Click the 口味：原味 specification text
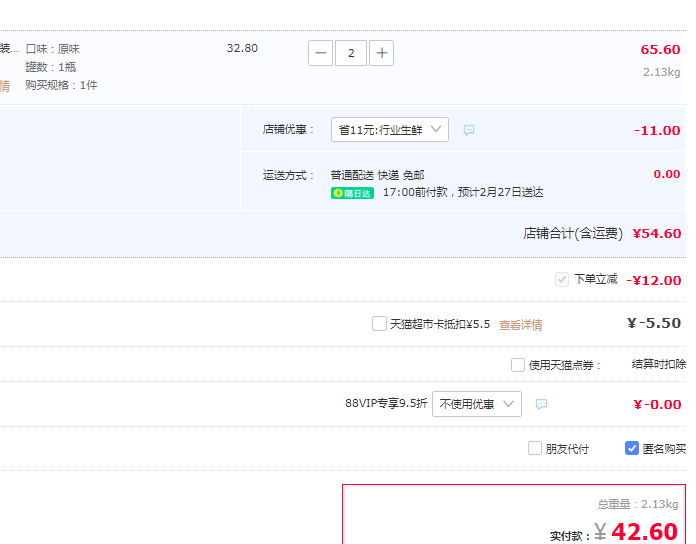The height and width of the screenshot is (544, 696). pos(52,49)
